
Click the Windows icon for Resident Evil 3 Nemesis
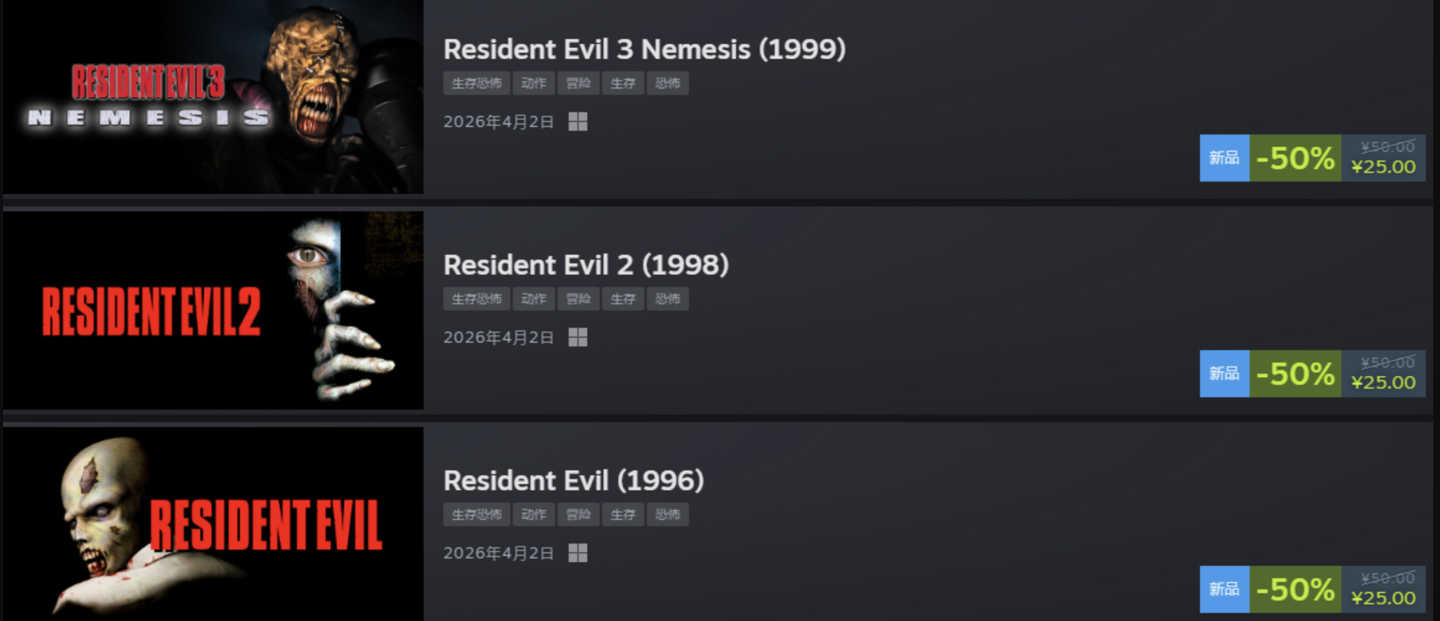(x=578, y=122)
